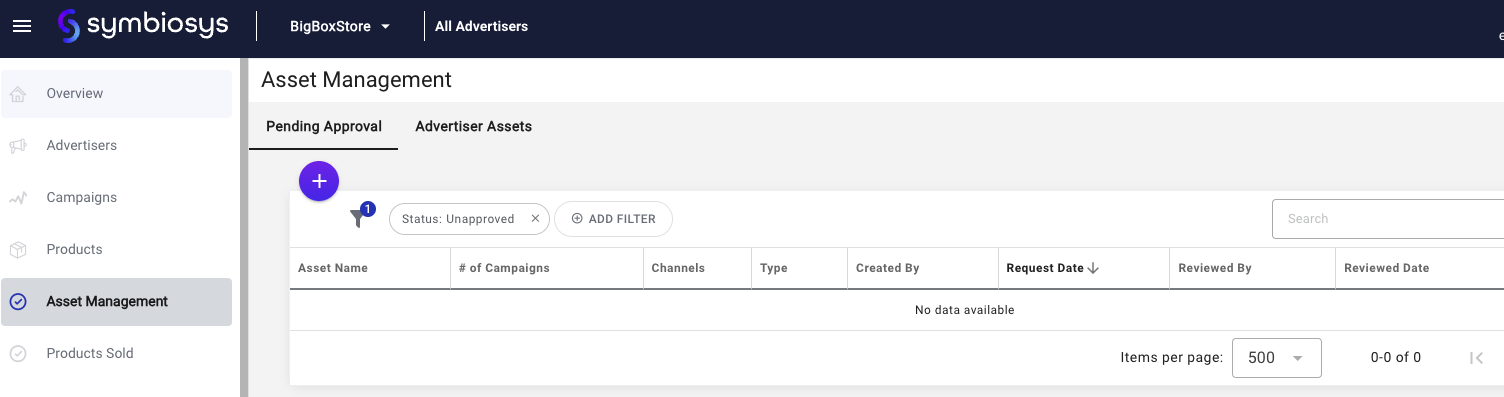
Task: Open the hamburger navigation menu
Action: point(22,26)
